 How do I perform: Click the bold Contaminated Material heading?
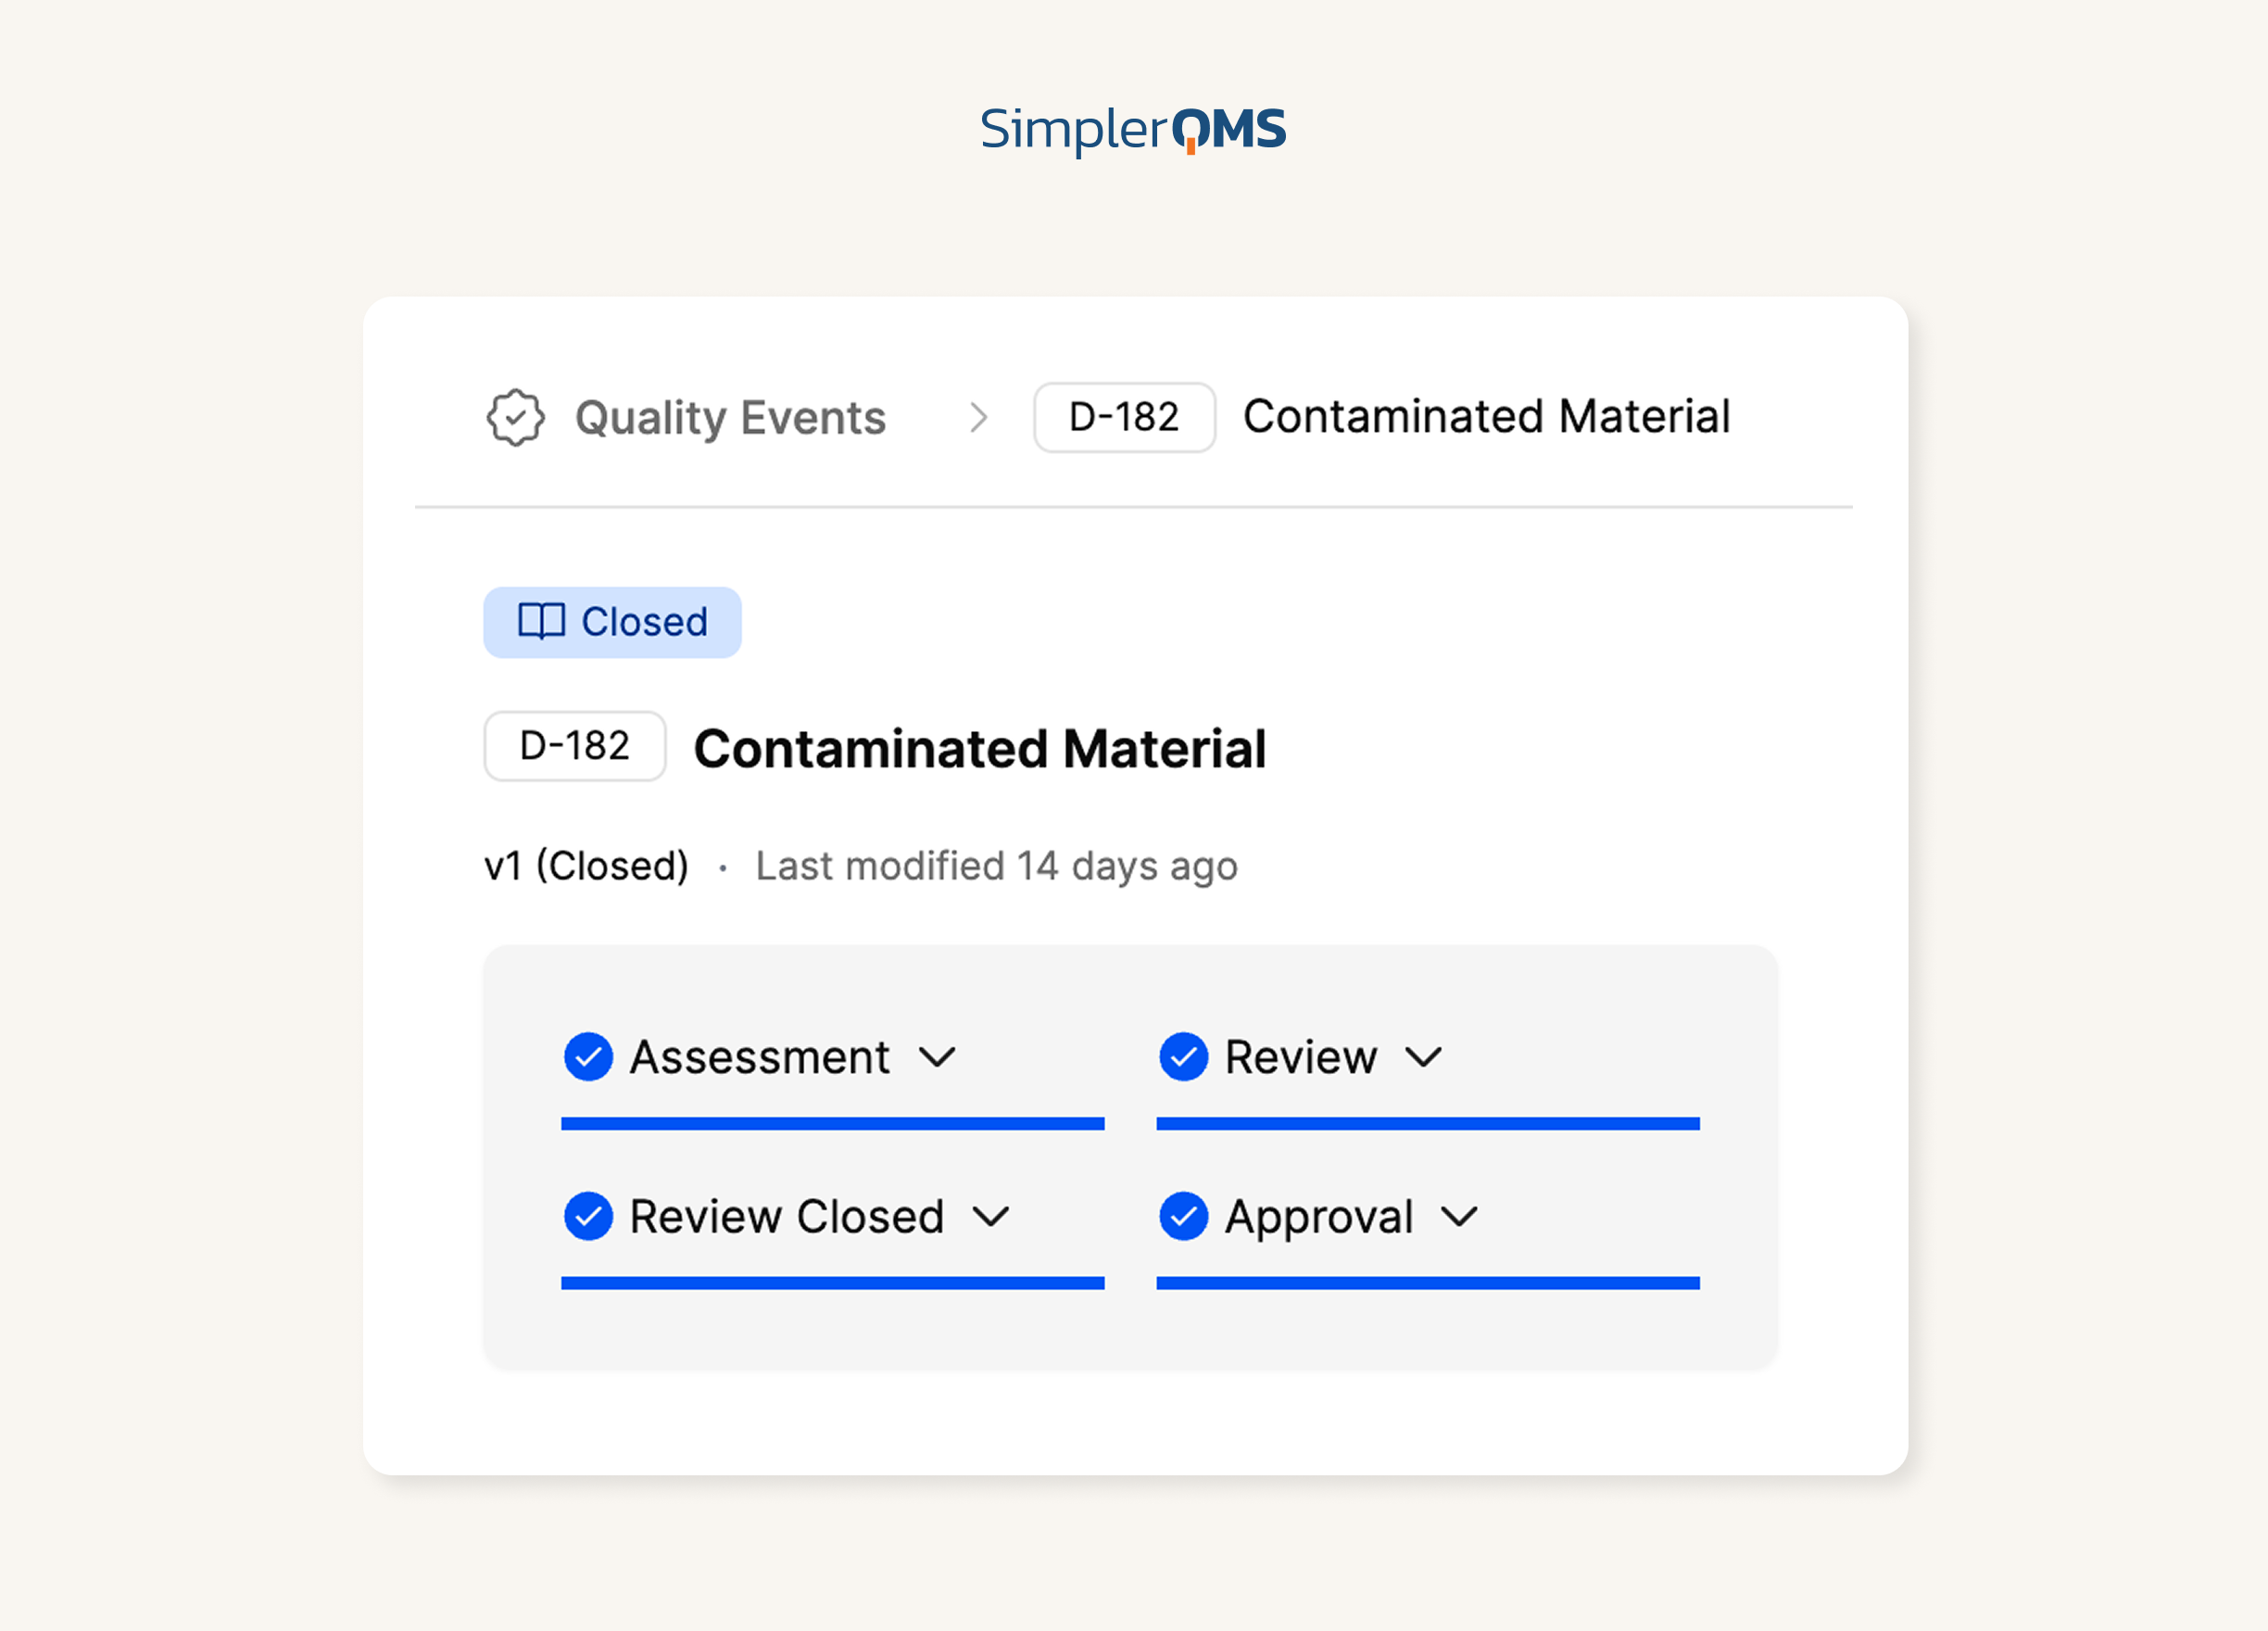980,748
